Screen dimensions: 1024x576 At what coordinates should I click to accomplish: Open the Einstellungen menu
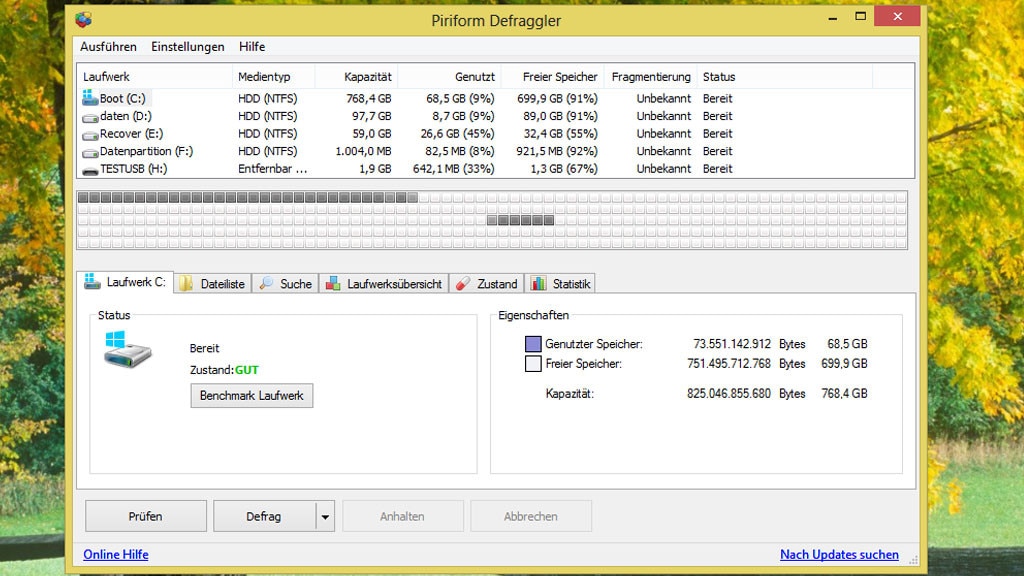point(190,46)
